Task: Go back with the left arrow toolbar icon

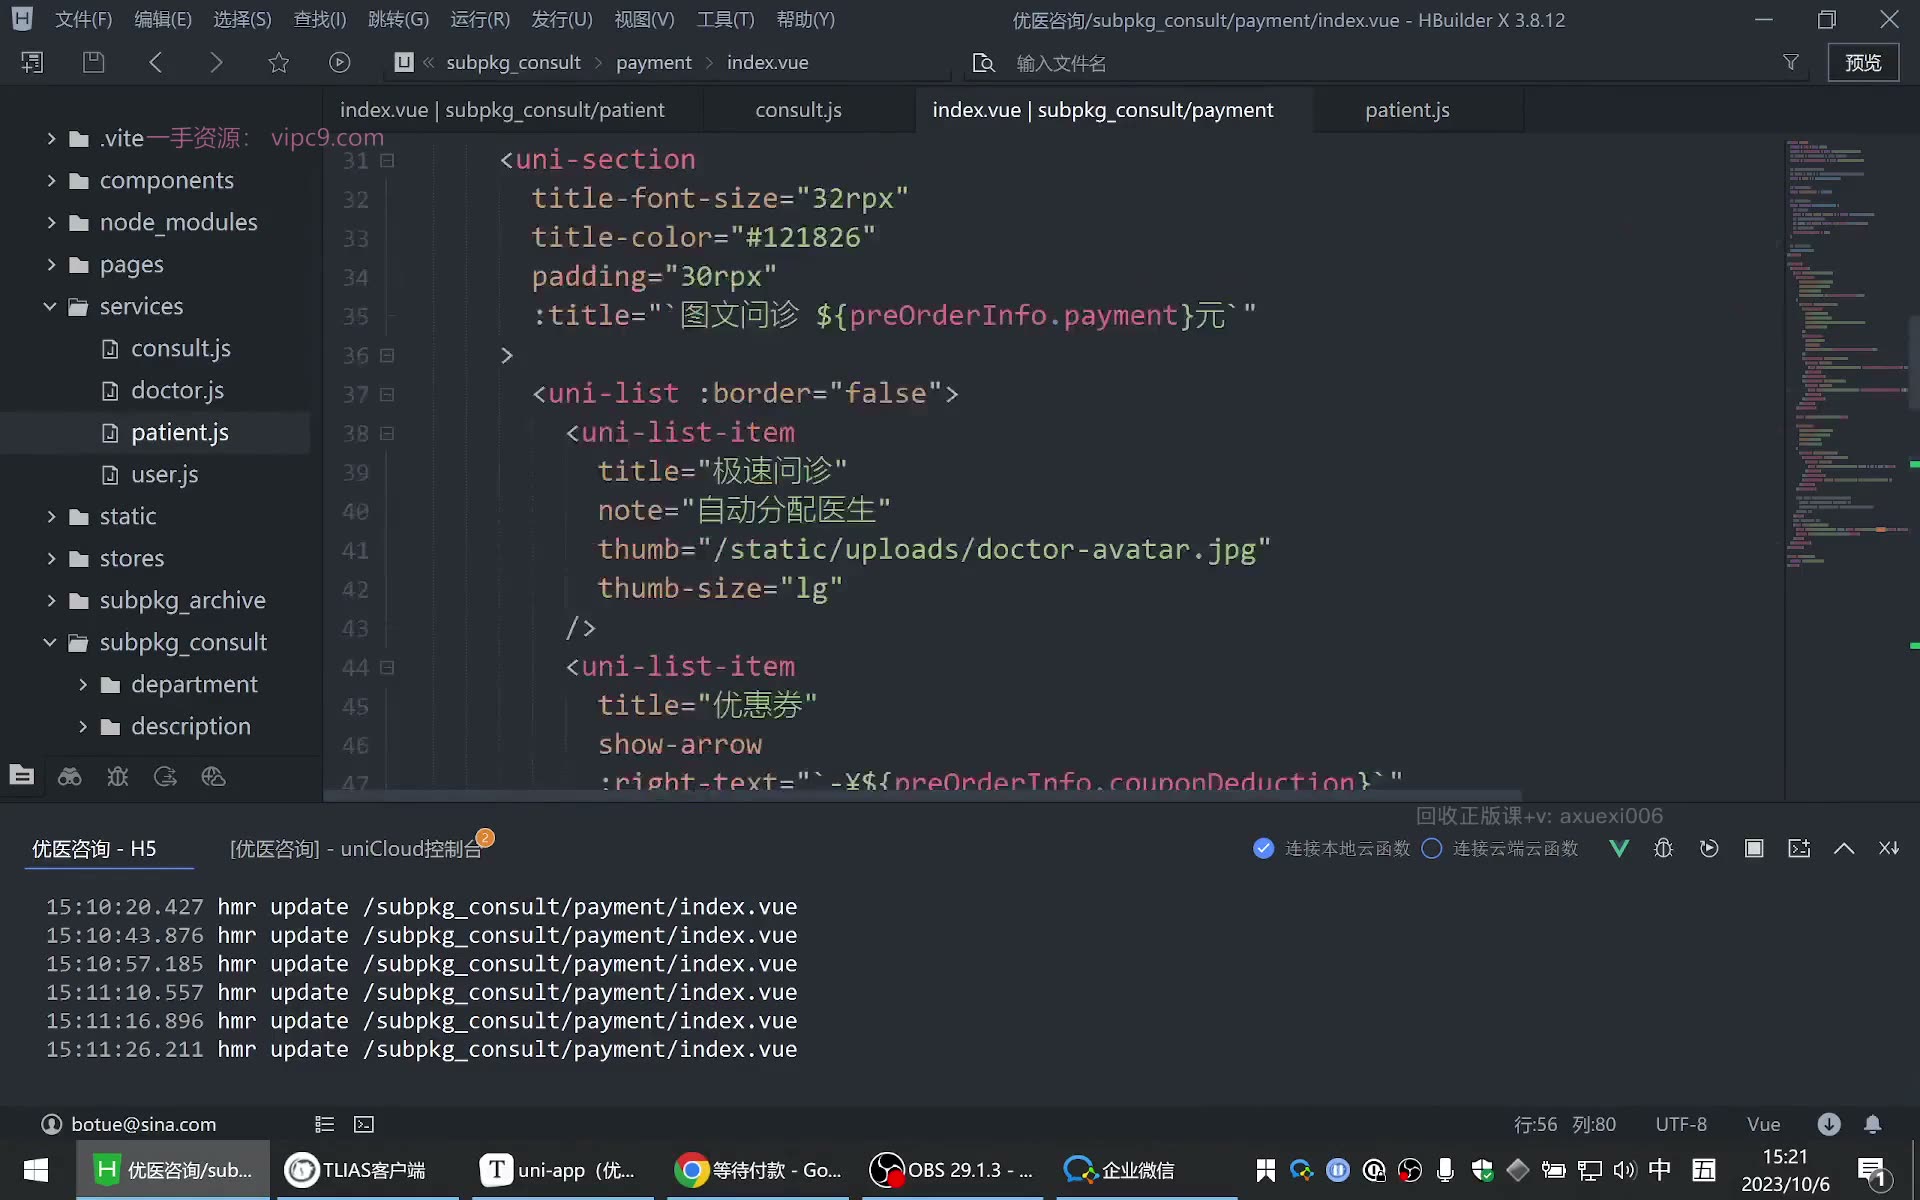Action: 155,62
